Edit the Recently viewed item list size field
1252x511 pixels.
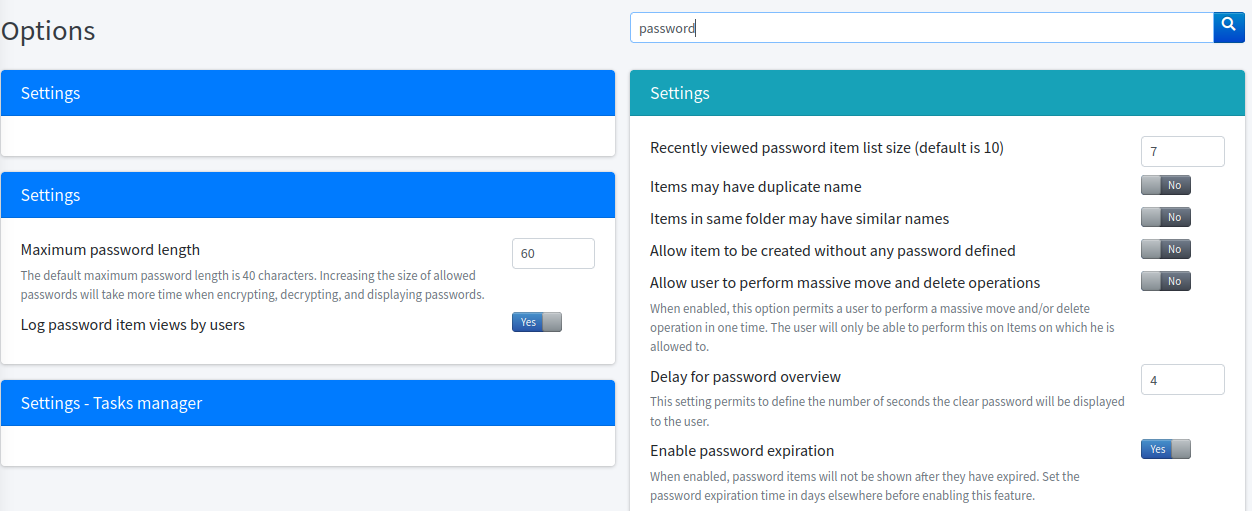[1182, 151]
